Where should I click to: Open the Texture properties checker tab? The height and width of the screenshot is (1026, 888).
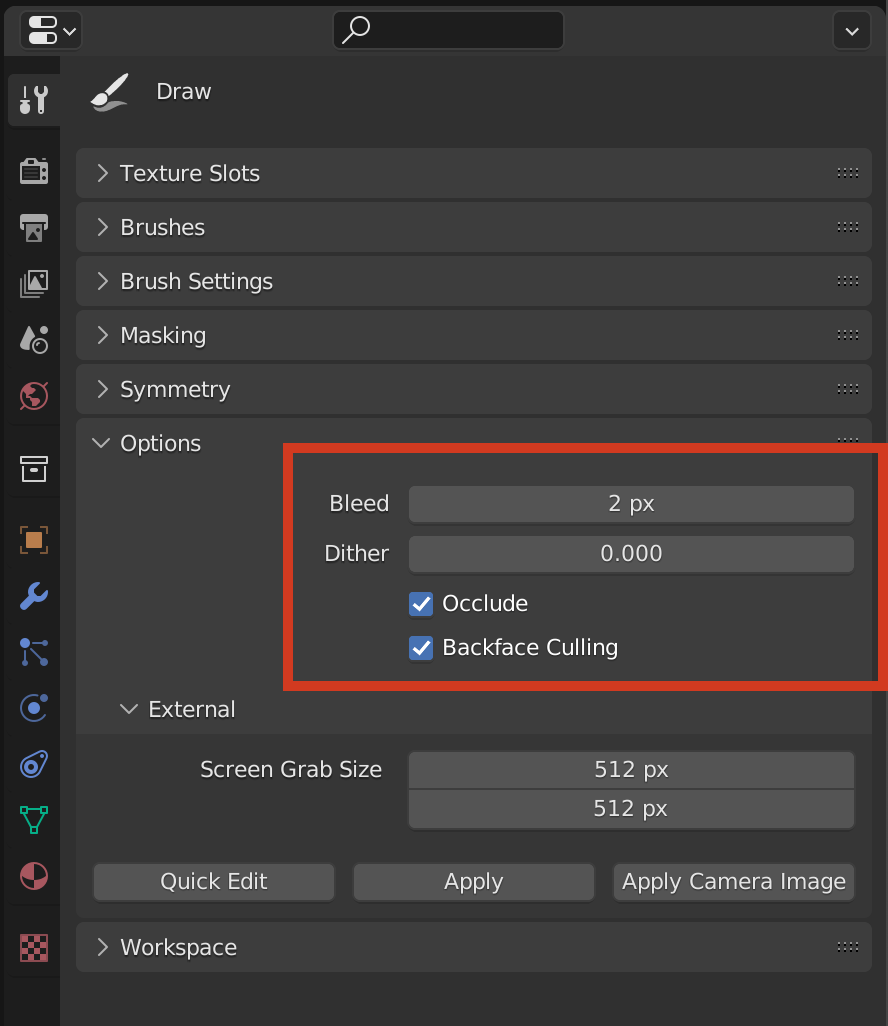34,946
